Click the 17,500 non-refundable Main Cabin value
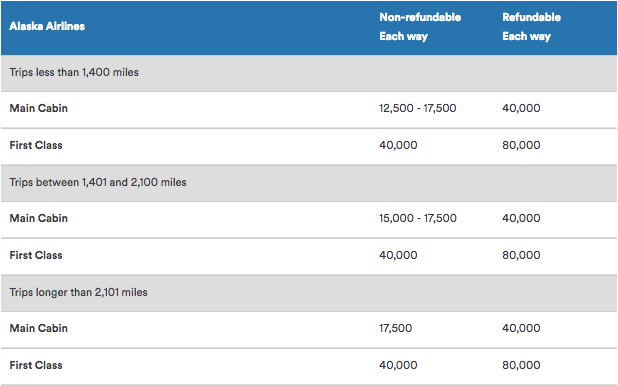The width and height of the screenshot is (618, 386). click(x=396, y=328)
